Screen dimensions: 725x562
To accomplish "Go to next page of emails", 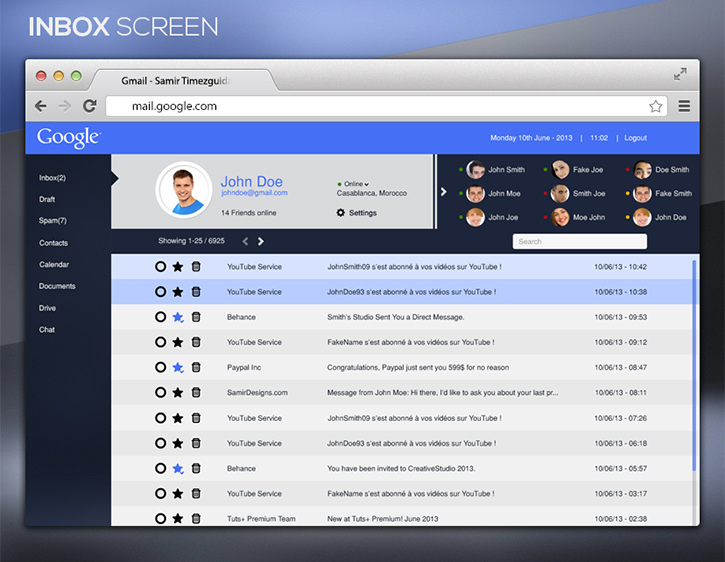I will click(x=261, y=241).
